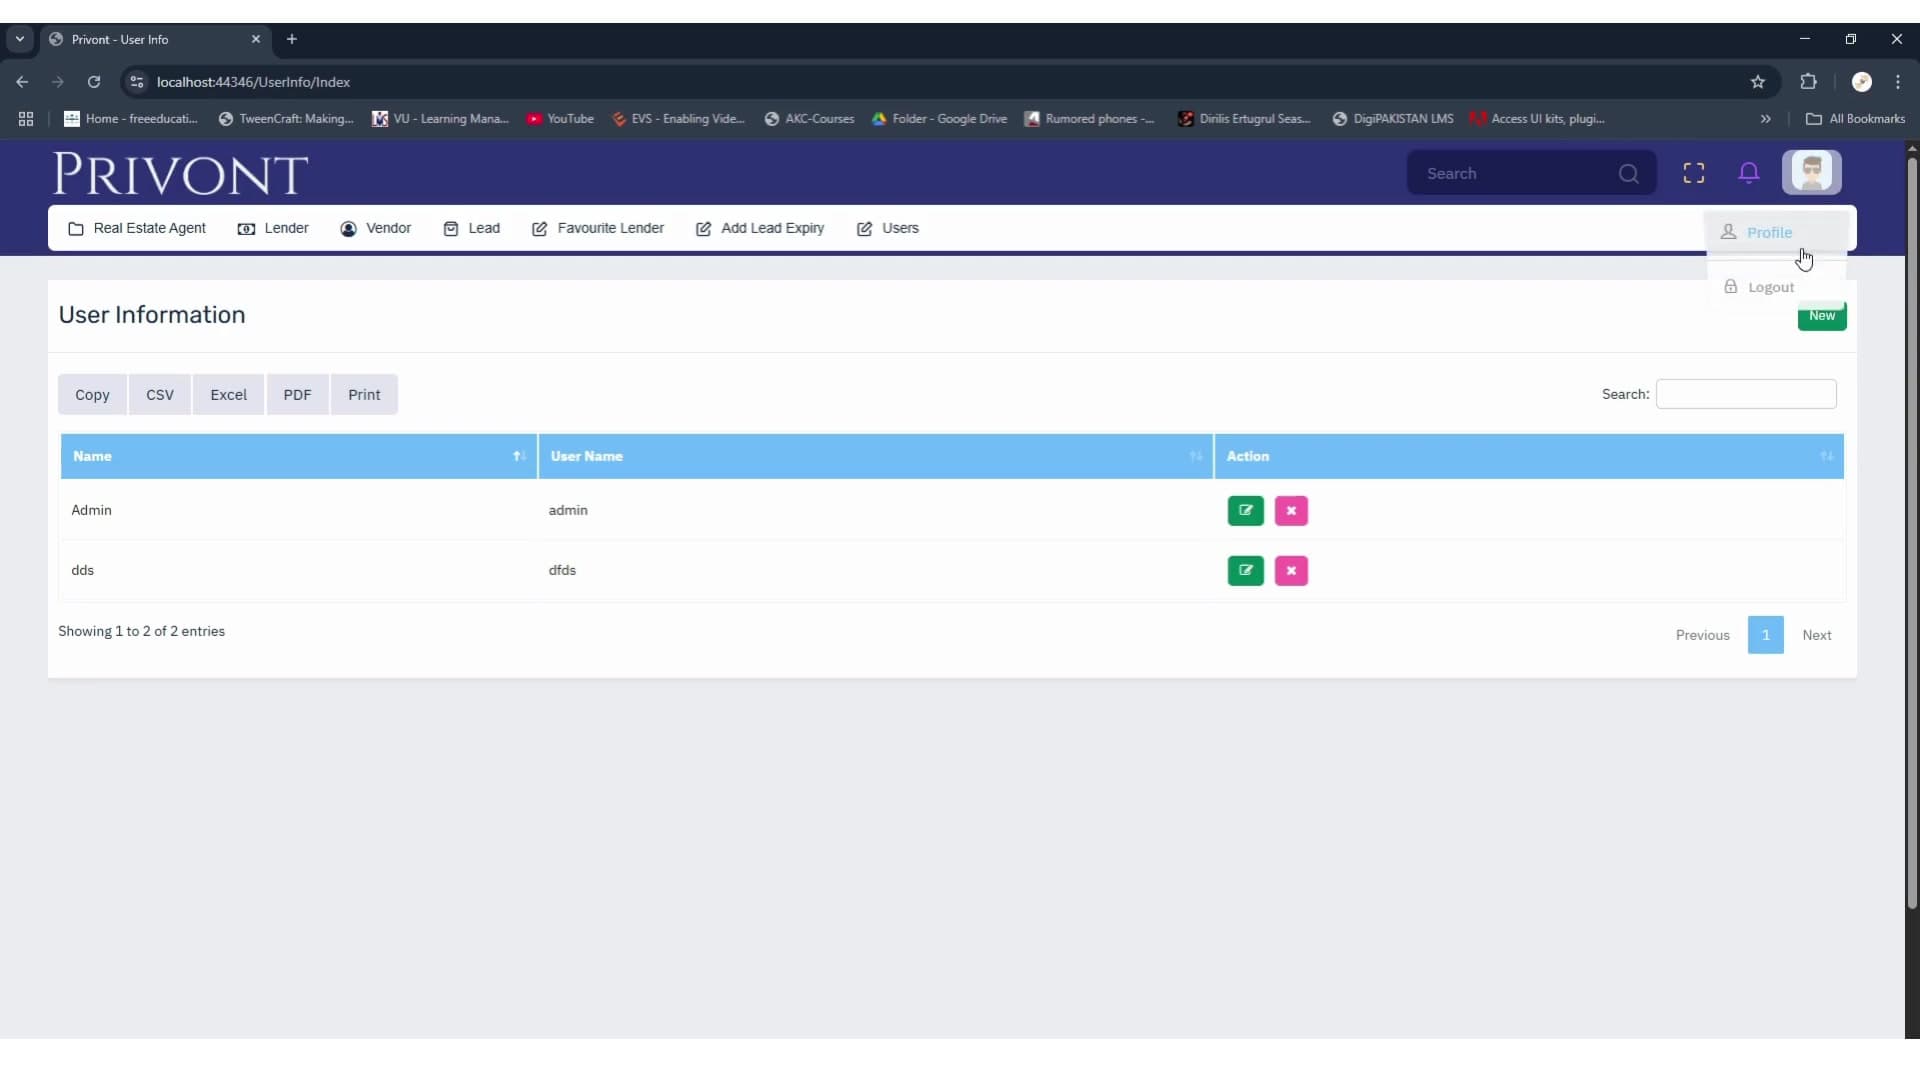
Task: View site information icon in address bar
Action: coord(137,82)
